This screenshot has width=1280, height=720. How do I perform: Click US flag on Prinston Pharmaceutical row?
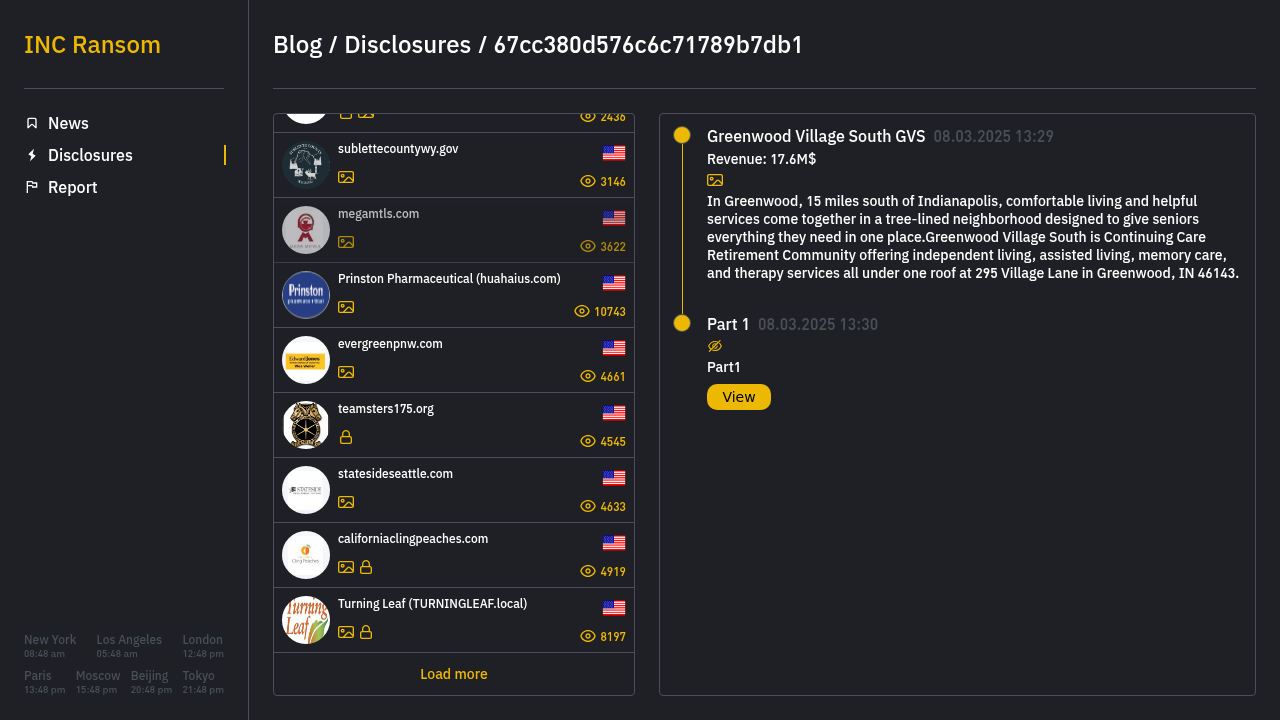click(614, 283)
